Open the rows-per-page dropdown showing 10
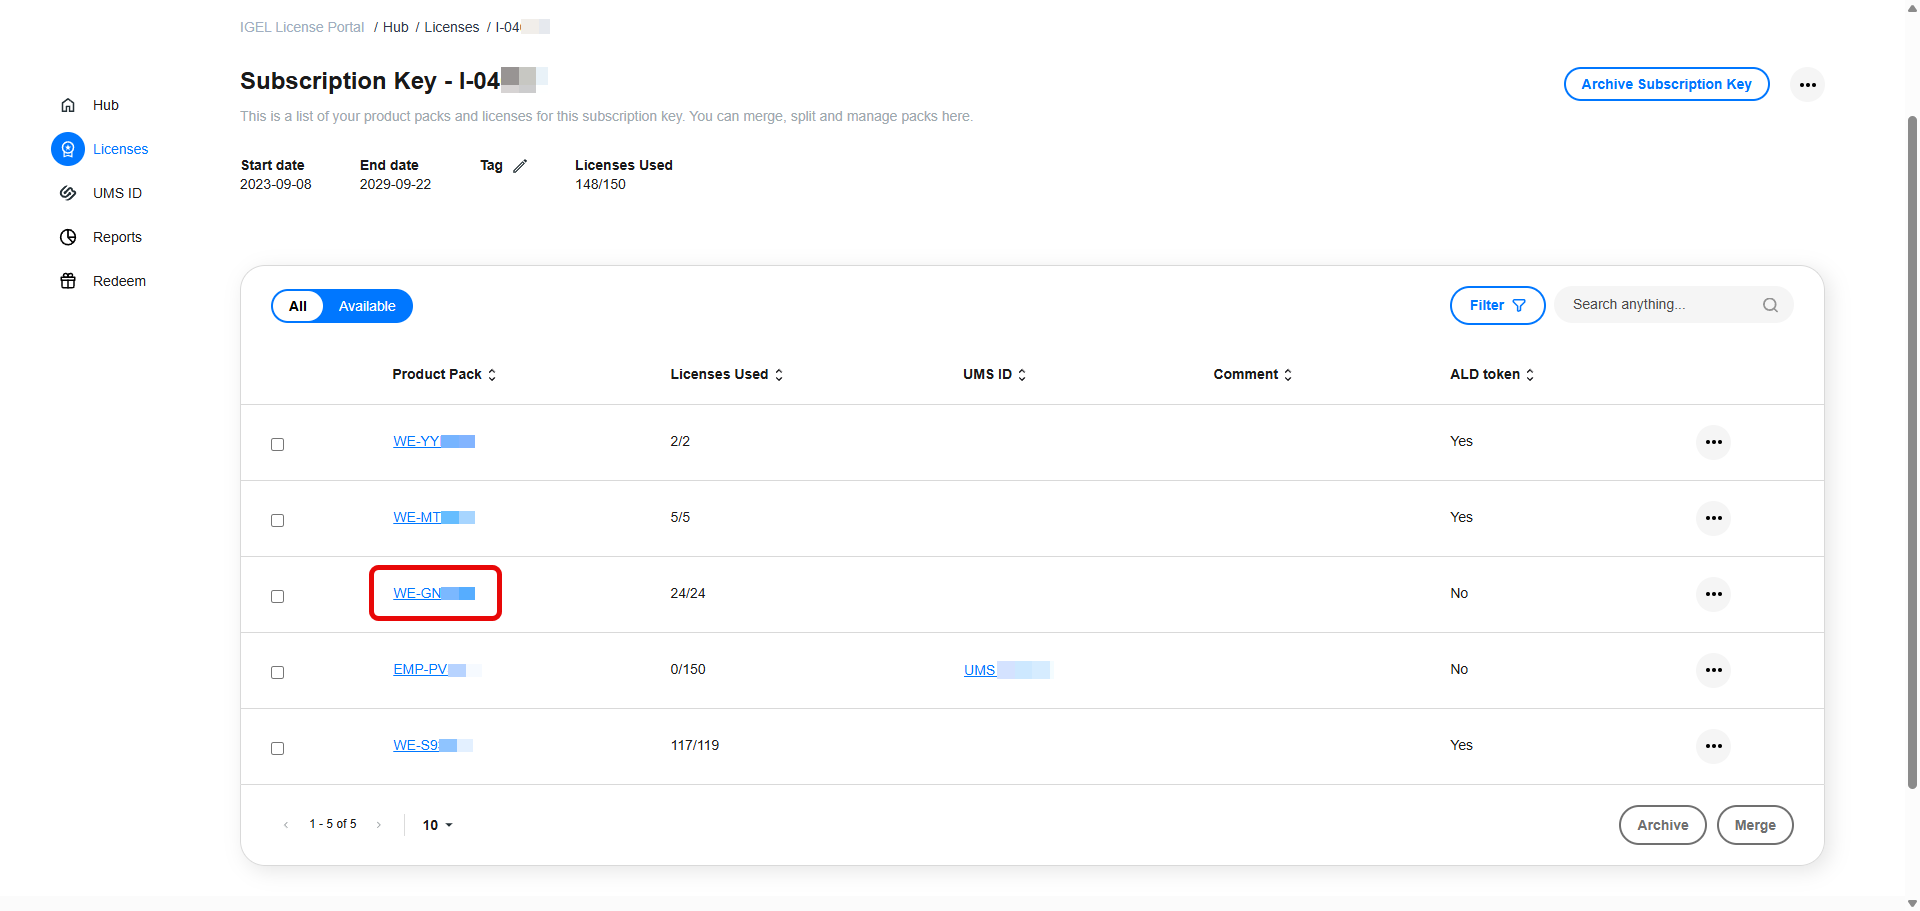This screenshot has height=911, width=1920. tap(437, 825)
